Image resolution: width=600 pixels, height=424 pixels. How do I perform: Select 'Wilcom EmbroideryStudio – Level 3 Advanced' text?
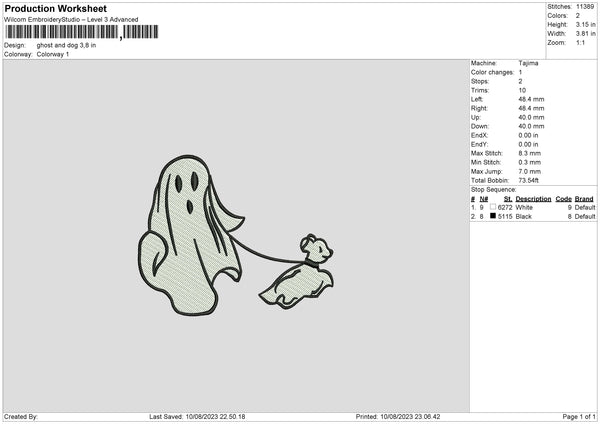click(71, 20)
